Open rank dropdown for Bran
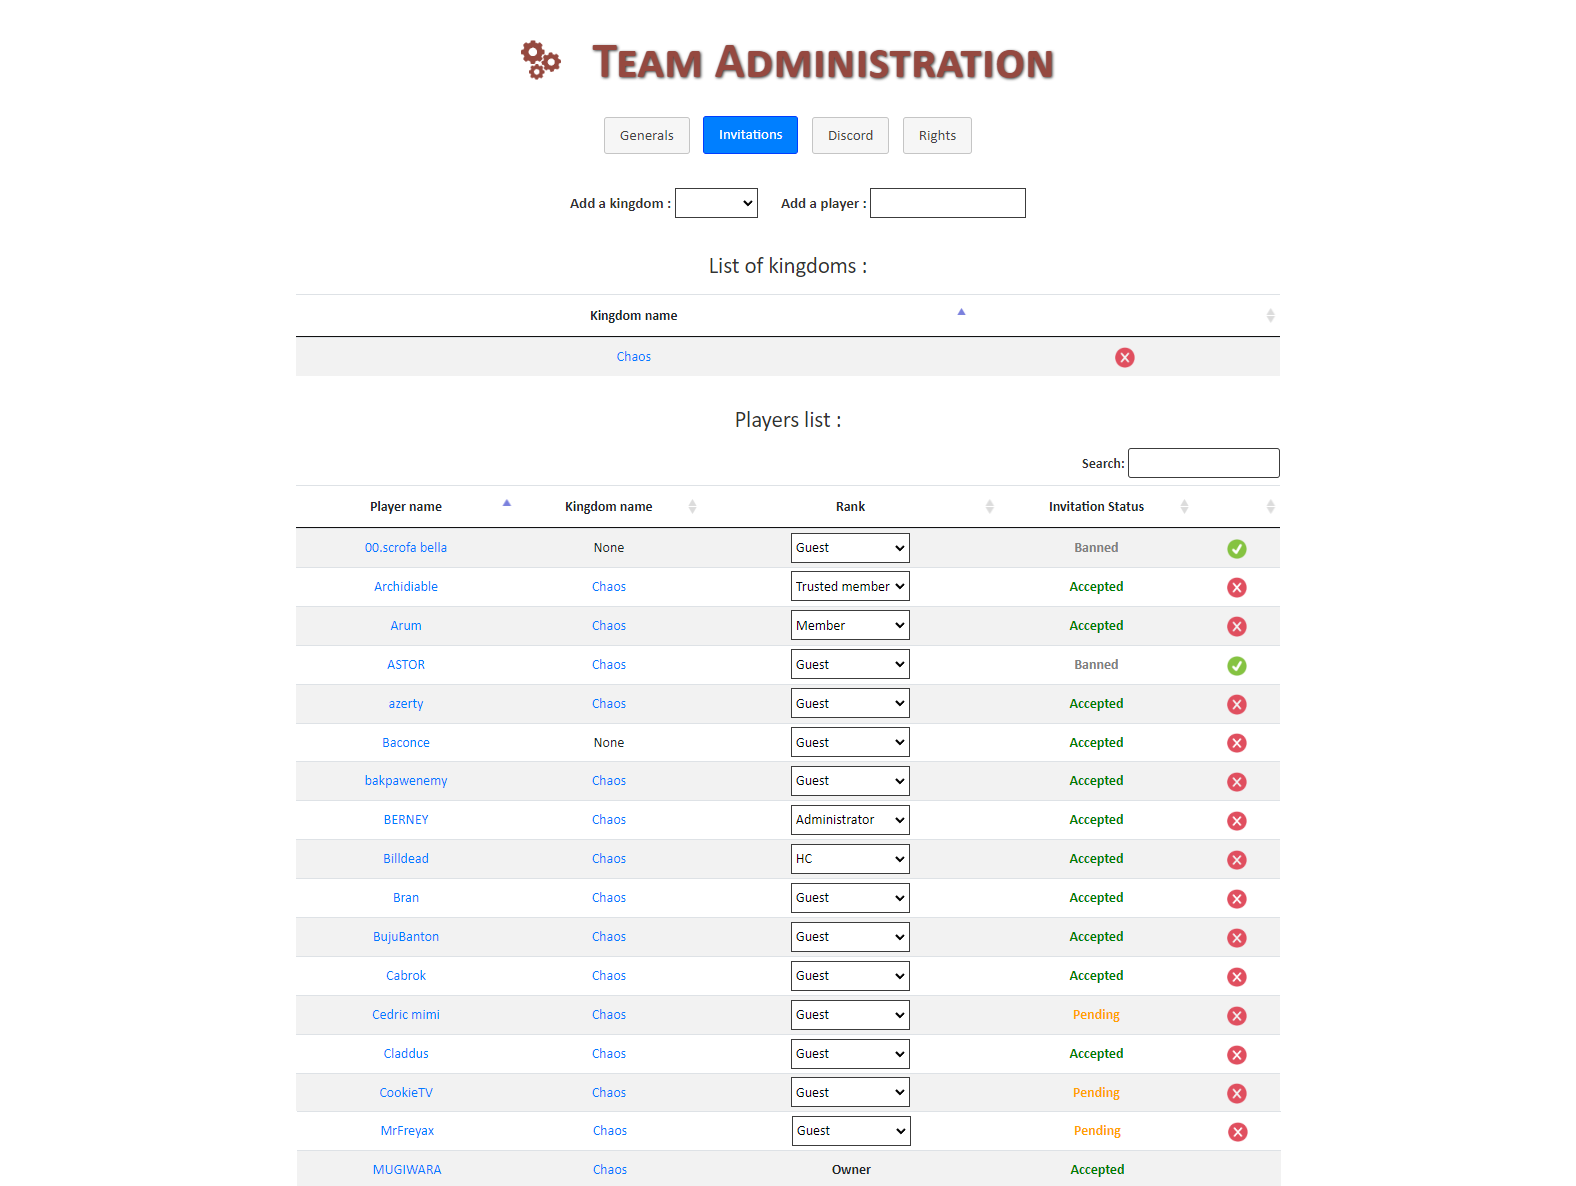Viewport: 1576px width, 1186px height. [850, 898]
